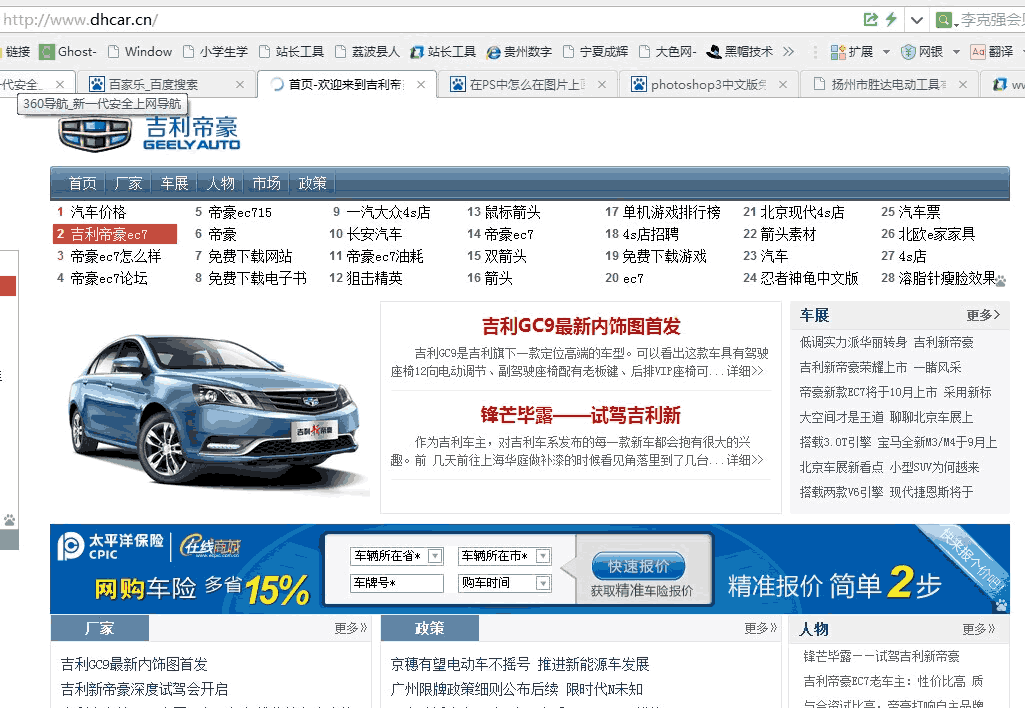Show hidden bookmarks via the overflow arrows
This screenshot has width=1025, height=708.
pos(789,52)
